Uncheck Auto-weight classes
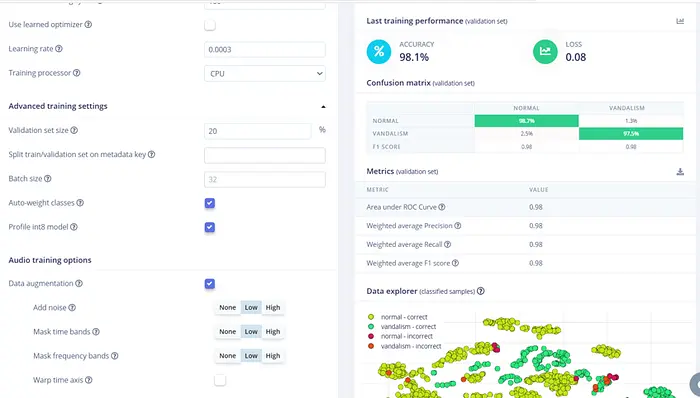This screenshot has width=700, height=398. tap(210, 203)
